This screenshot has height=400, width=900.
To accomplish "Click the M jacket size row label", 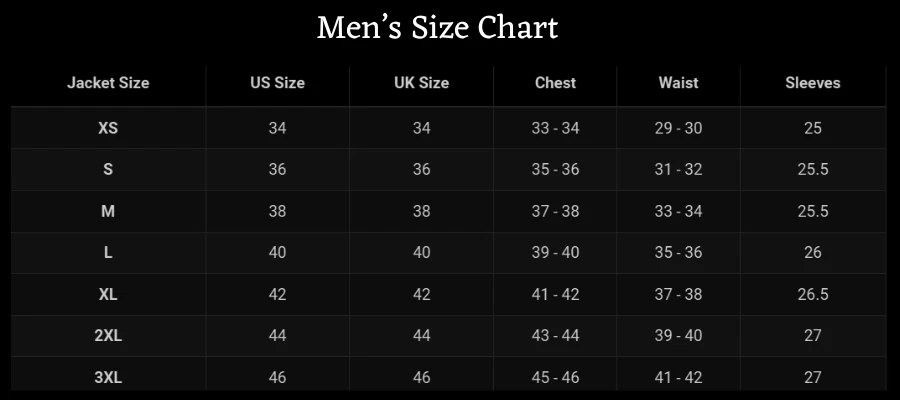I will [x=108, y=211].
